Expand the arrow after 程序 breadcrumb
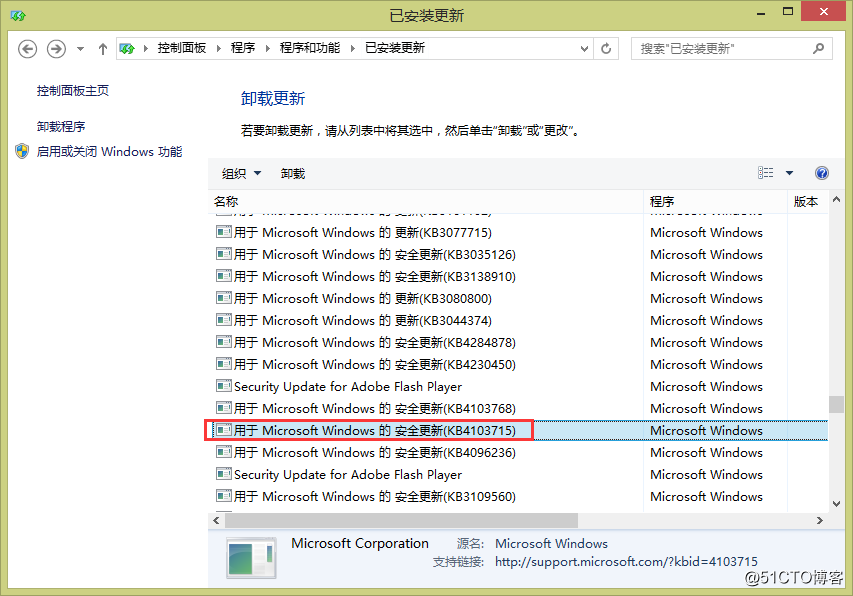 coord(268,48)
